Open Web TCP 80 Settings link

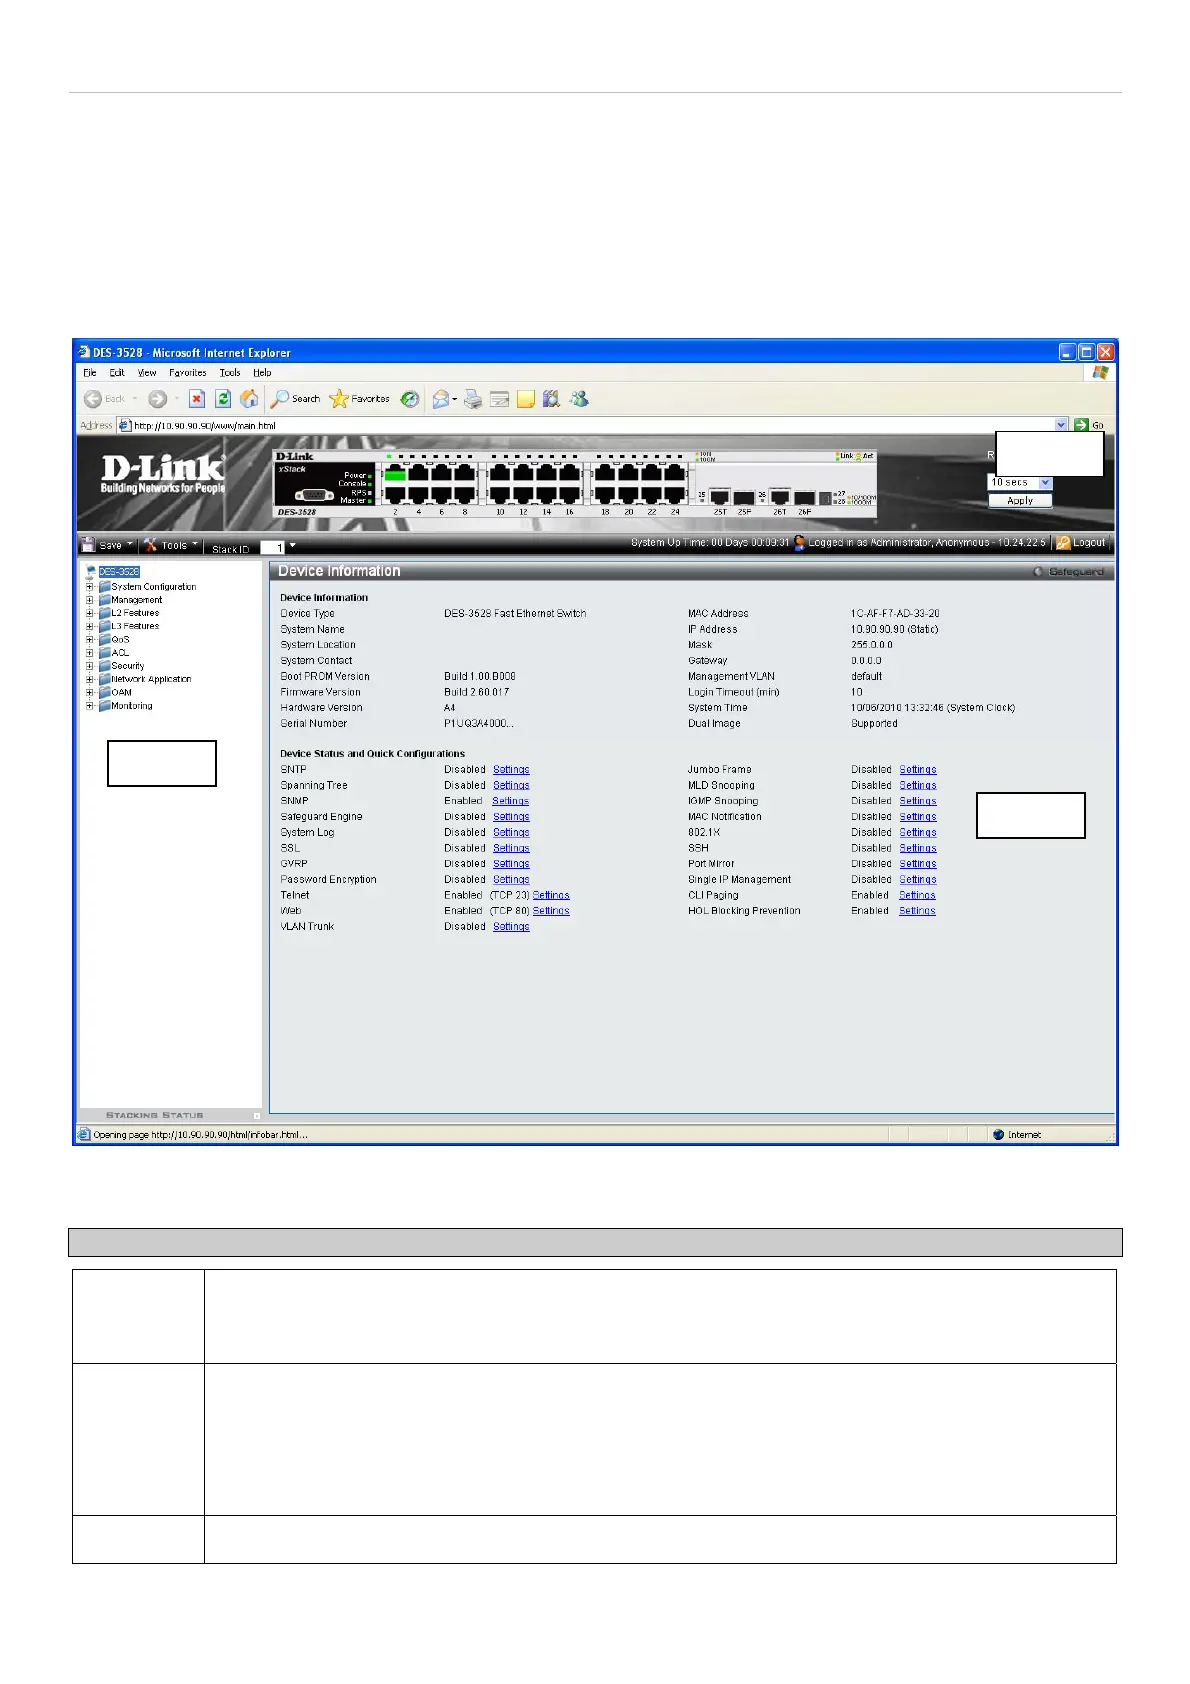coord(551,911)
